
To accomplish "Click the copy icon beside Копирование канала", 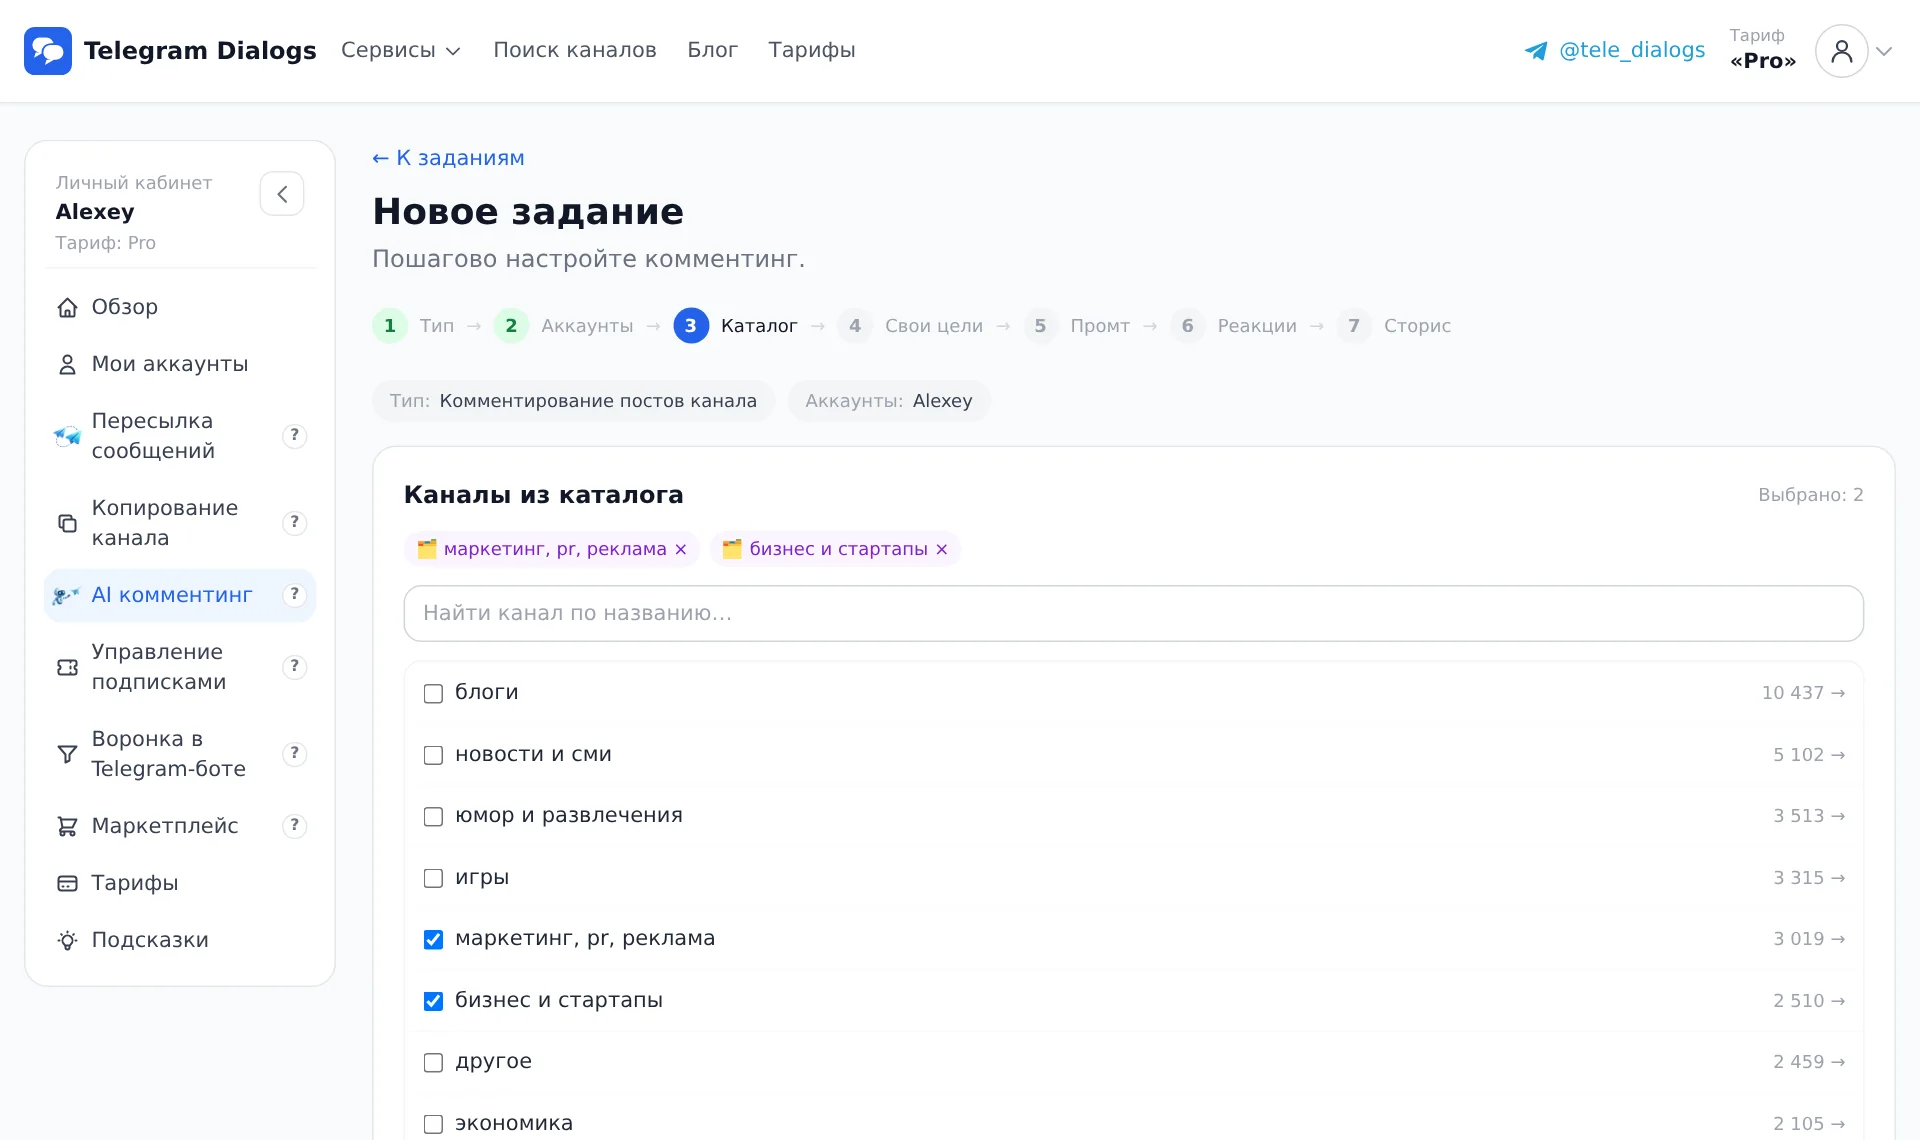I will coord(67,523).
